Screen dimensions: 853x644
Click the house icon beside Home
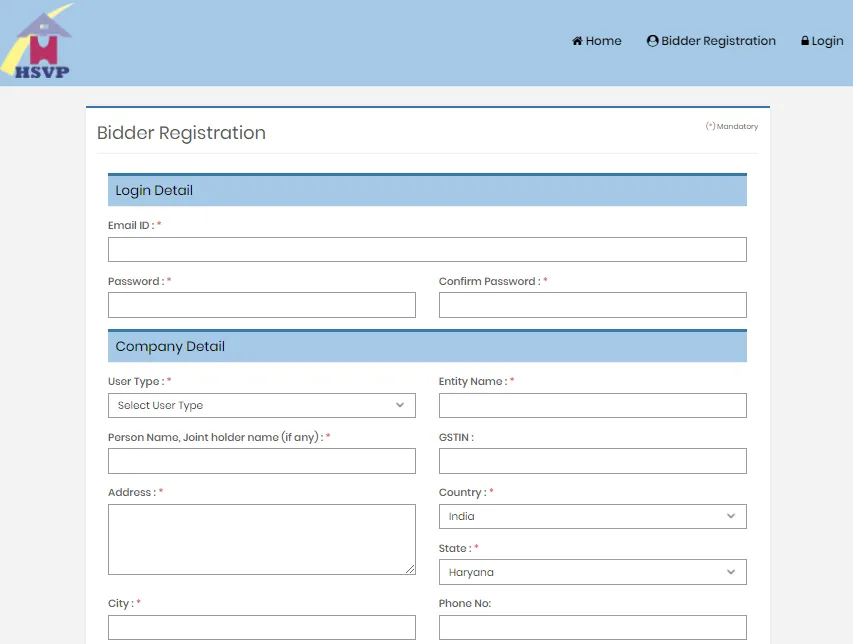tap(577, 41)
